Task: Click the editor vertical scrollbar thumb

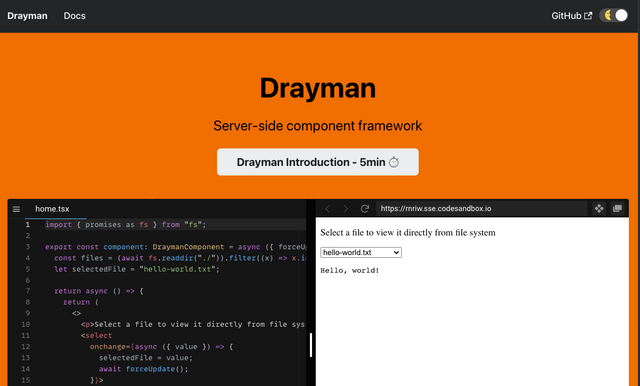Action: pos(311,345)
